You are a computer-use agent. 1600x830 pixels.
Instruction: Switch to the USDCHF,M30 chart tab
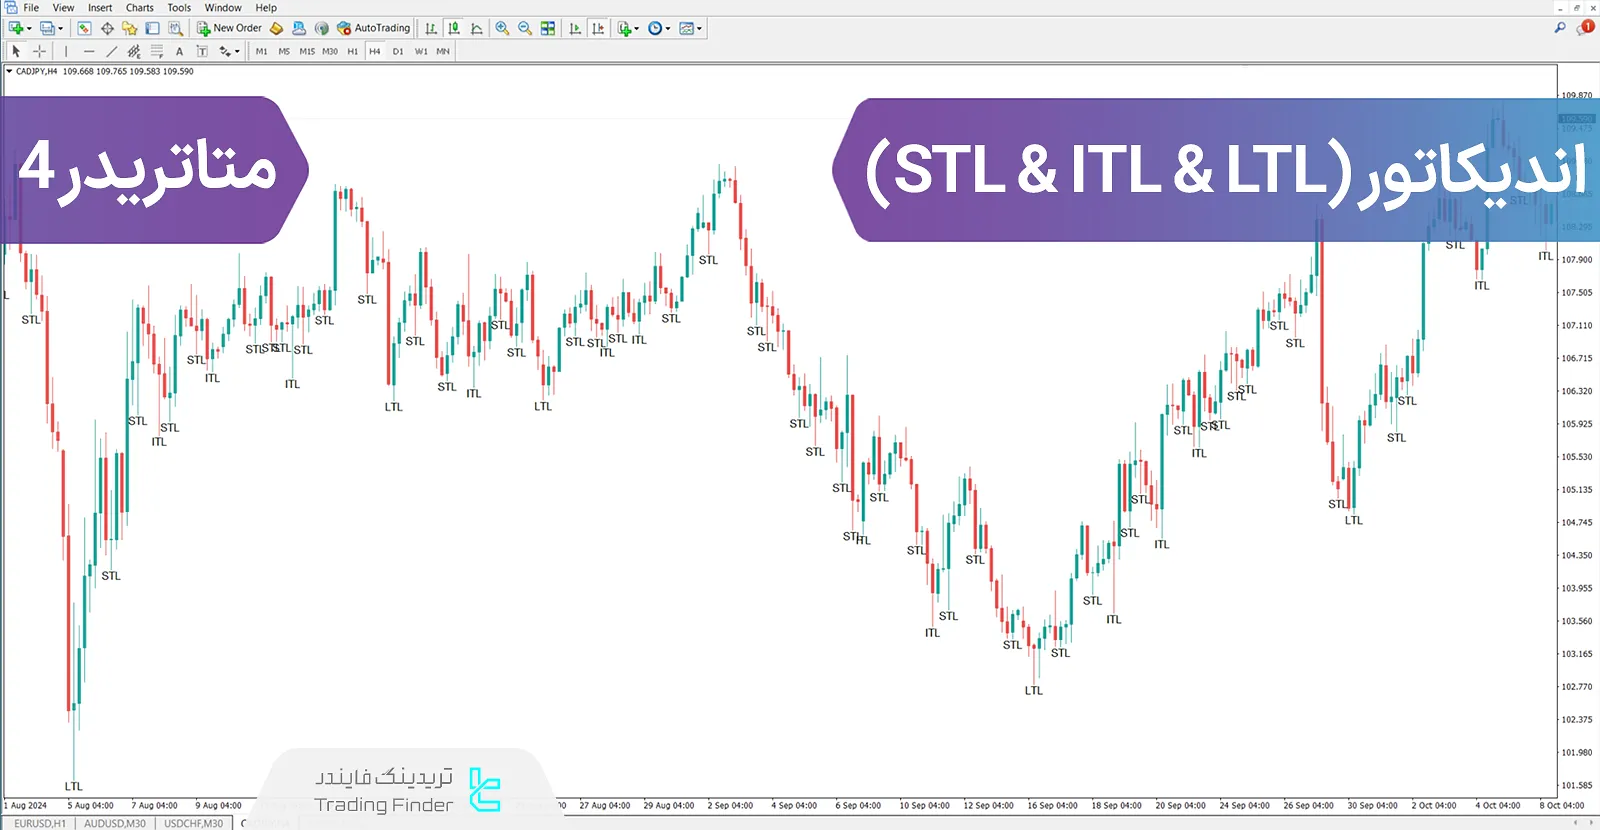pyautogui.click(x=194, y=823)
